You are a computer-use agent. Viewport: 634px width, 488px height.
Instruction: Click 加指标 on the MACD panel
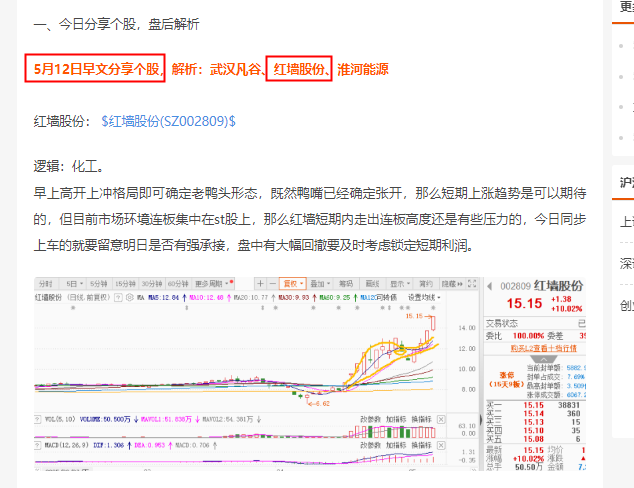[396, 445]
